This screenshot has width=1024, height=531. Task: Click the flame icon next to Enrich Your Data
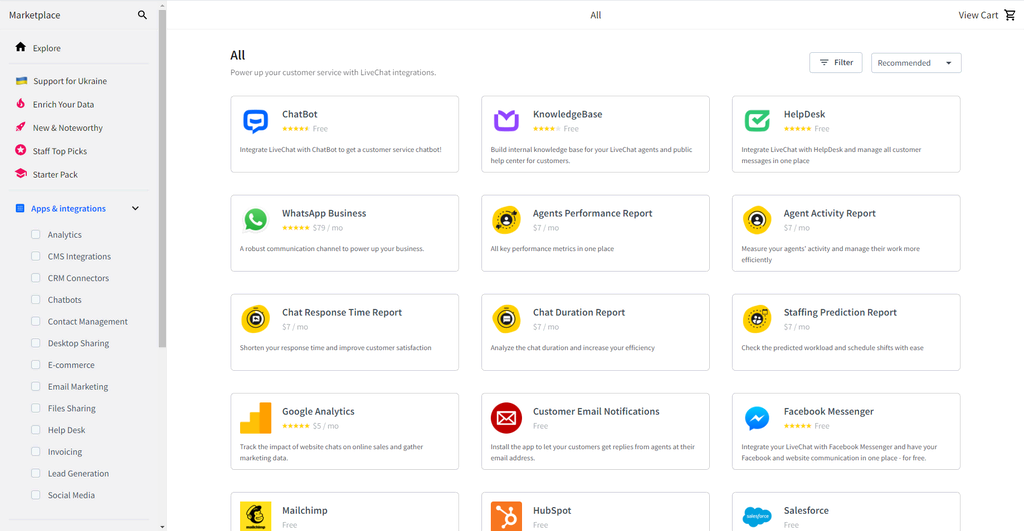pos(21,104)
